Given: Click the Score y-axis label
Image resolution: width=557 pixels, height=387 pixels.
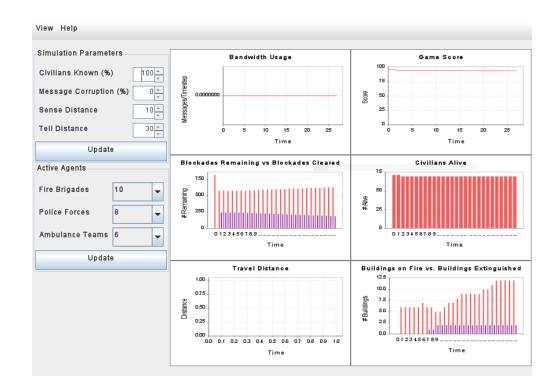Looking at the screenshot, I should pos(365,97).
